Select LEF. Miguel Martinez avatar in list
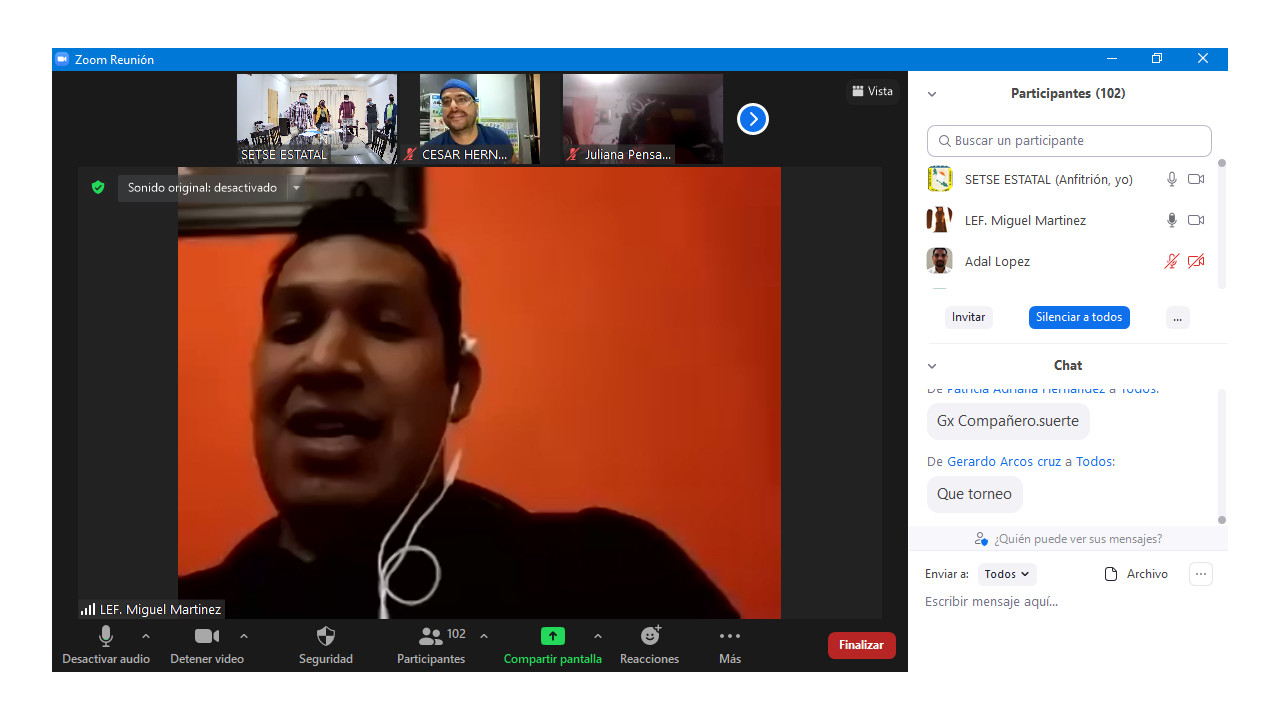Viewport: 1280px width, 720px height. coord(939,220)
